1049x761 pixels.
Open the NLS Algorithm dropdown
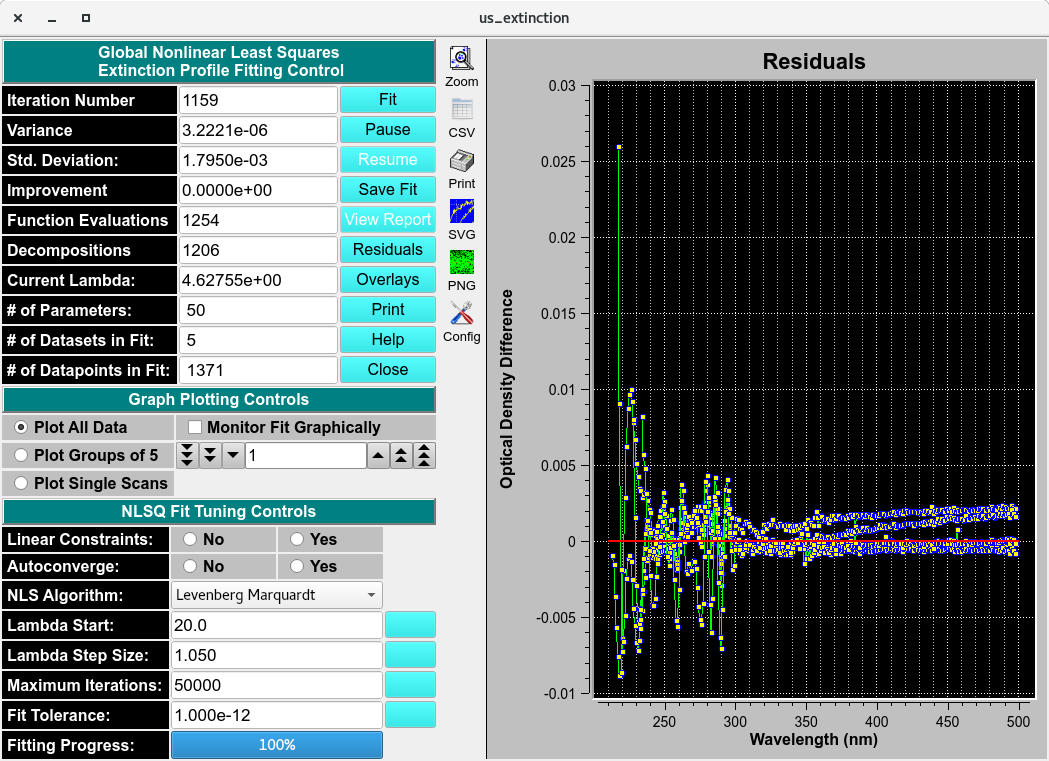[x=277, y=596]
